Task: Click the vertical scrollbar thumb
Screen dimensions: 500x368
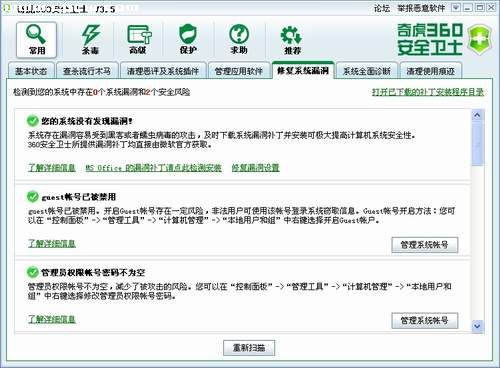Action: pos(477,143)
